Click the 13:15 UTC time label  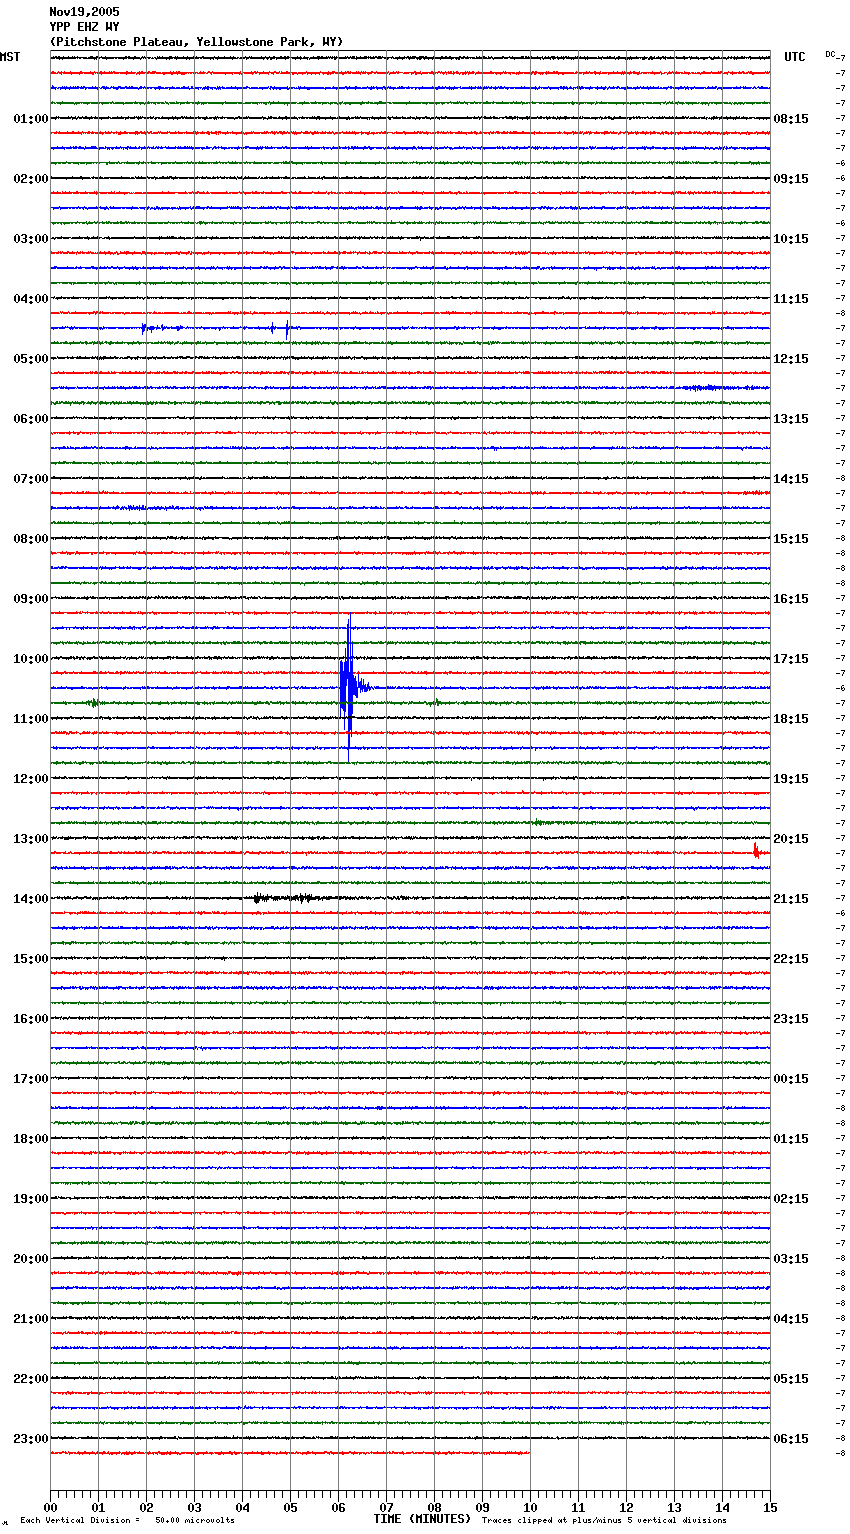point(791,419)
